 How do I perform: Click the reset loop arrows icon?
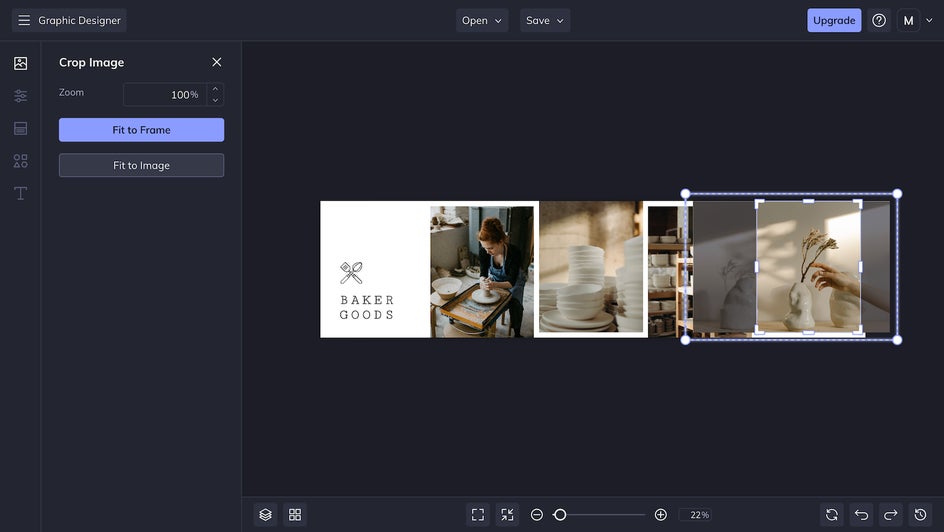point(832,515)
